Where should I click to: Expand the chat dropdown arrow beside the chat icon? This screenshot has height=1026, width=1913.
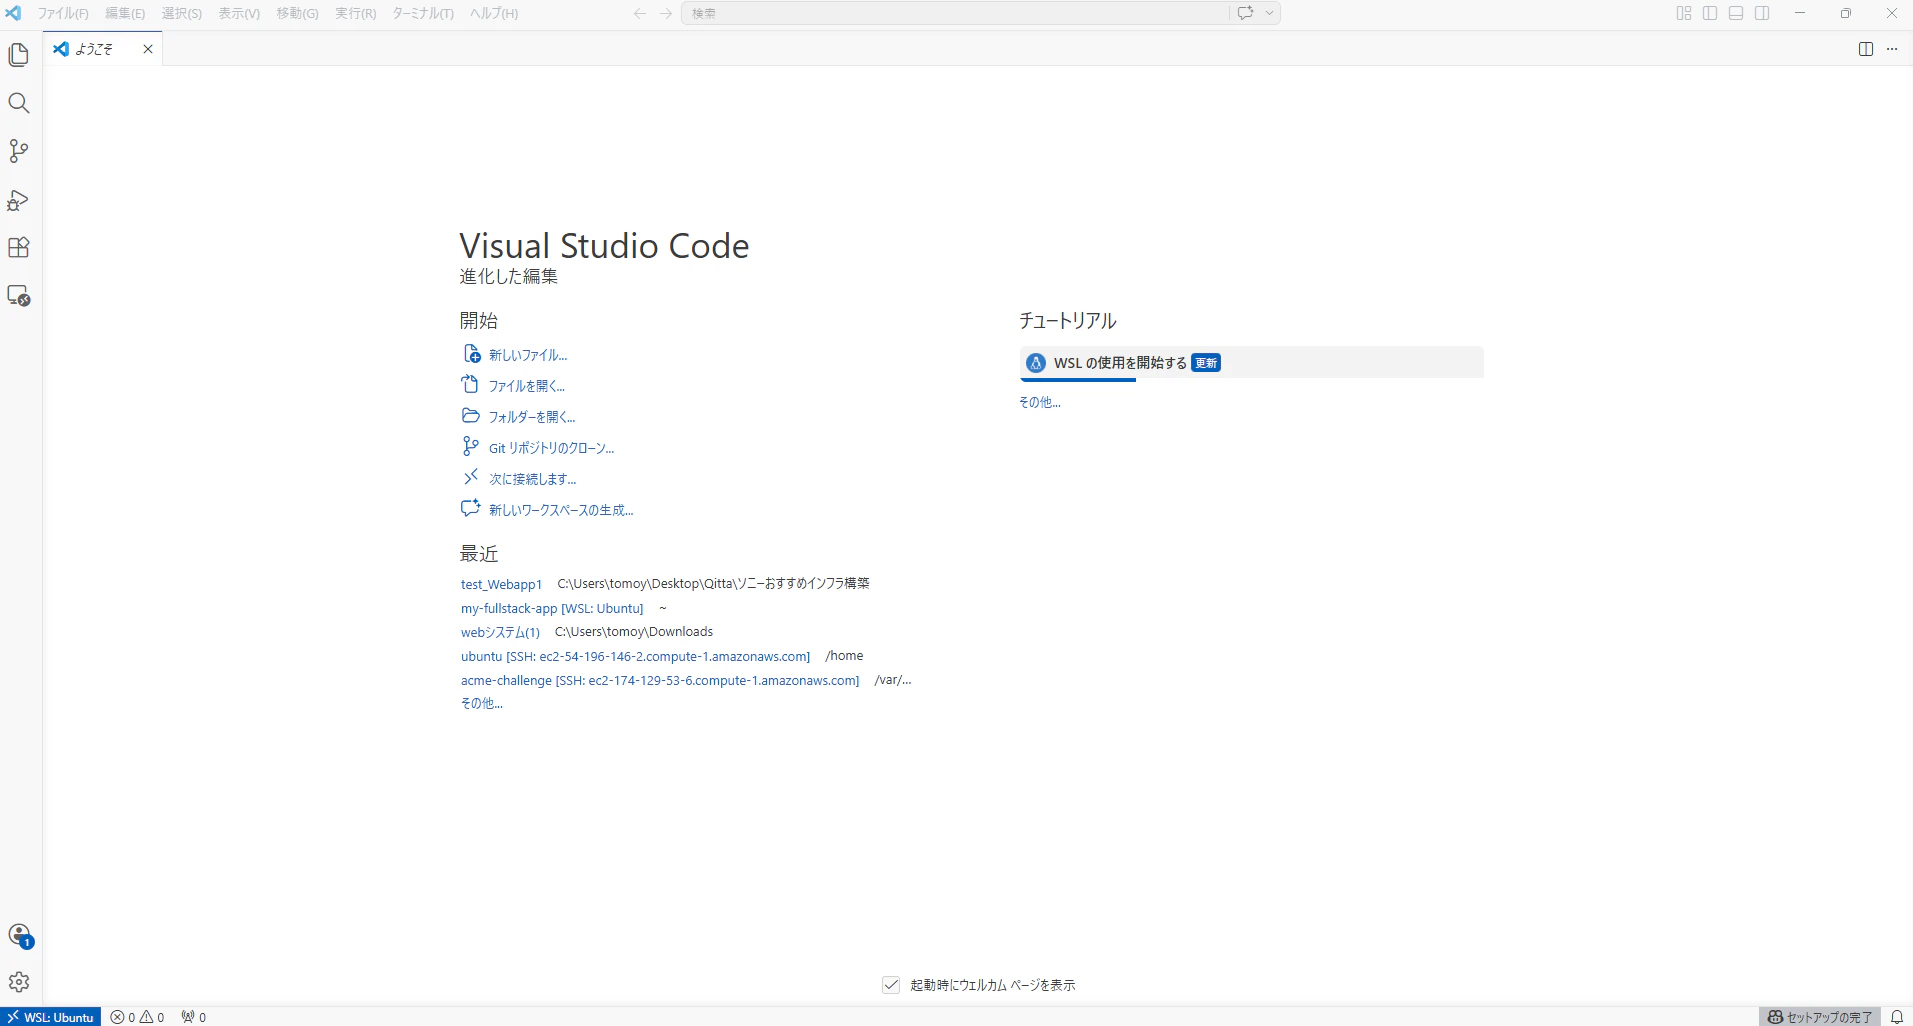pos(1269,13)
